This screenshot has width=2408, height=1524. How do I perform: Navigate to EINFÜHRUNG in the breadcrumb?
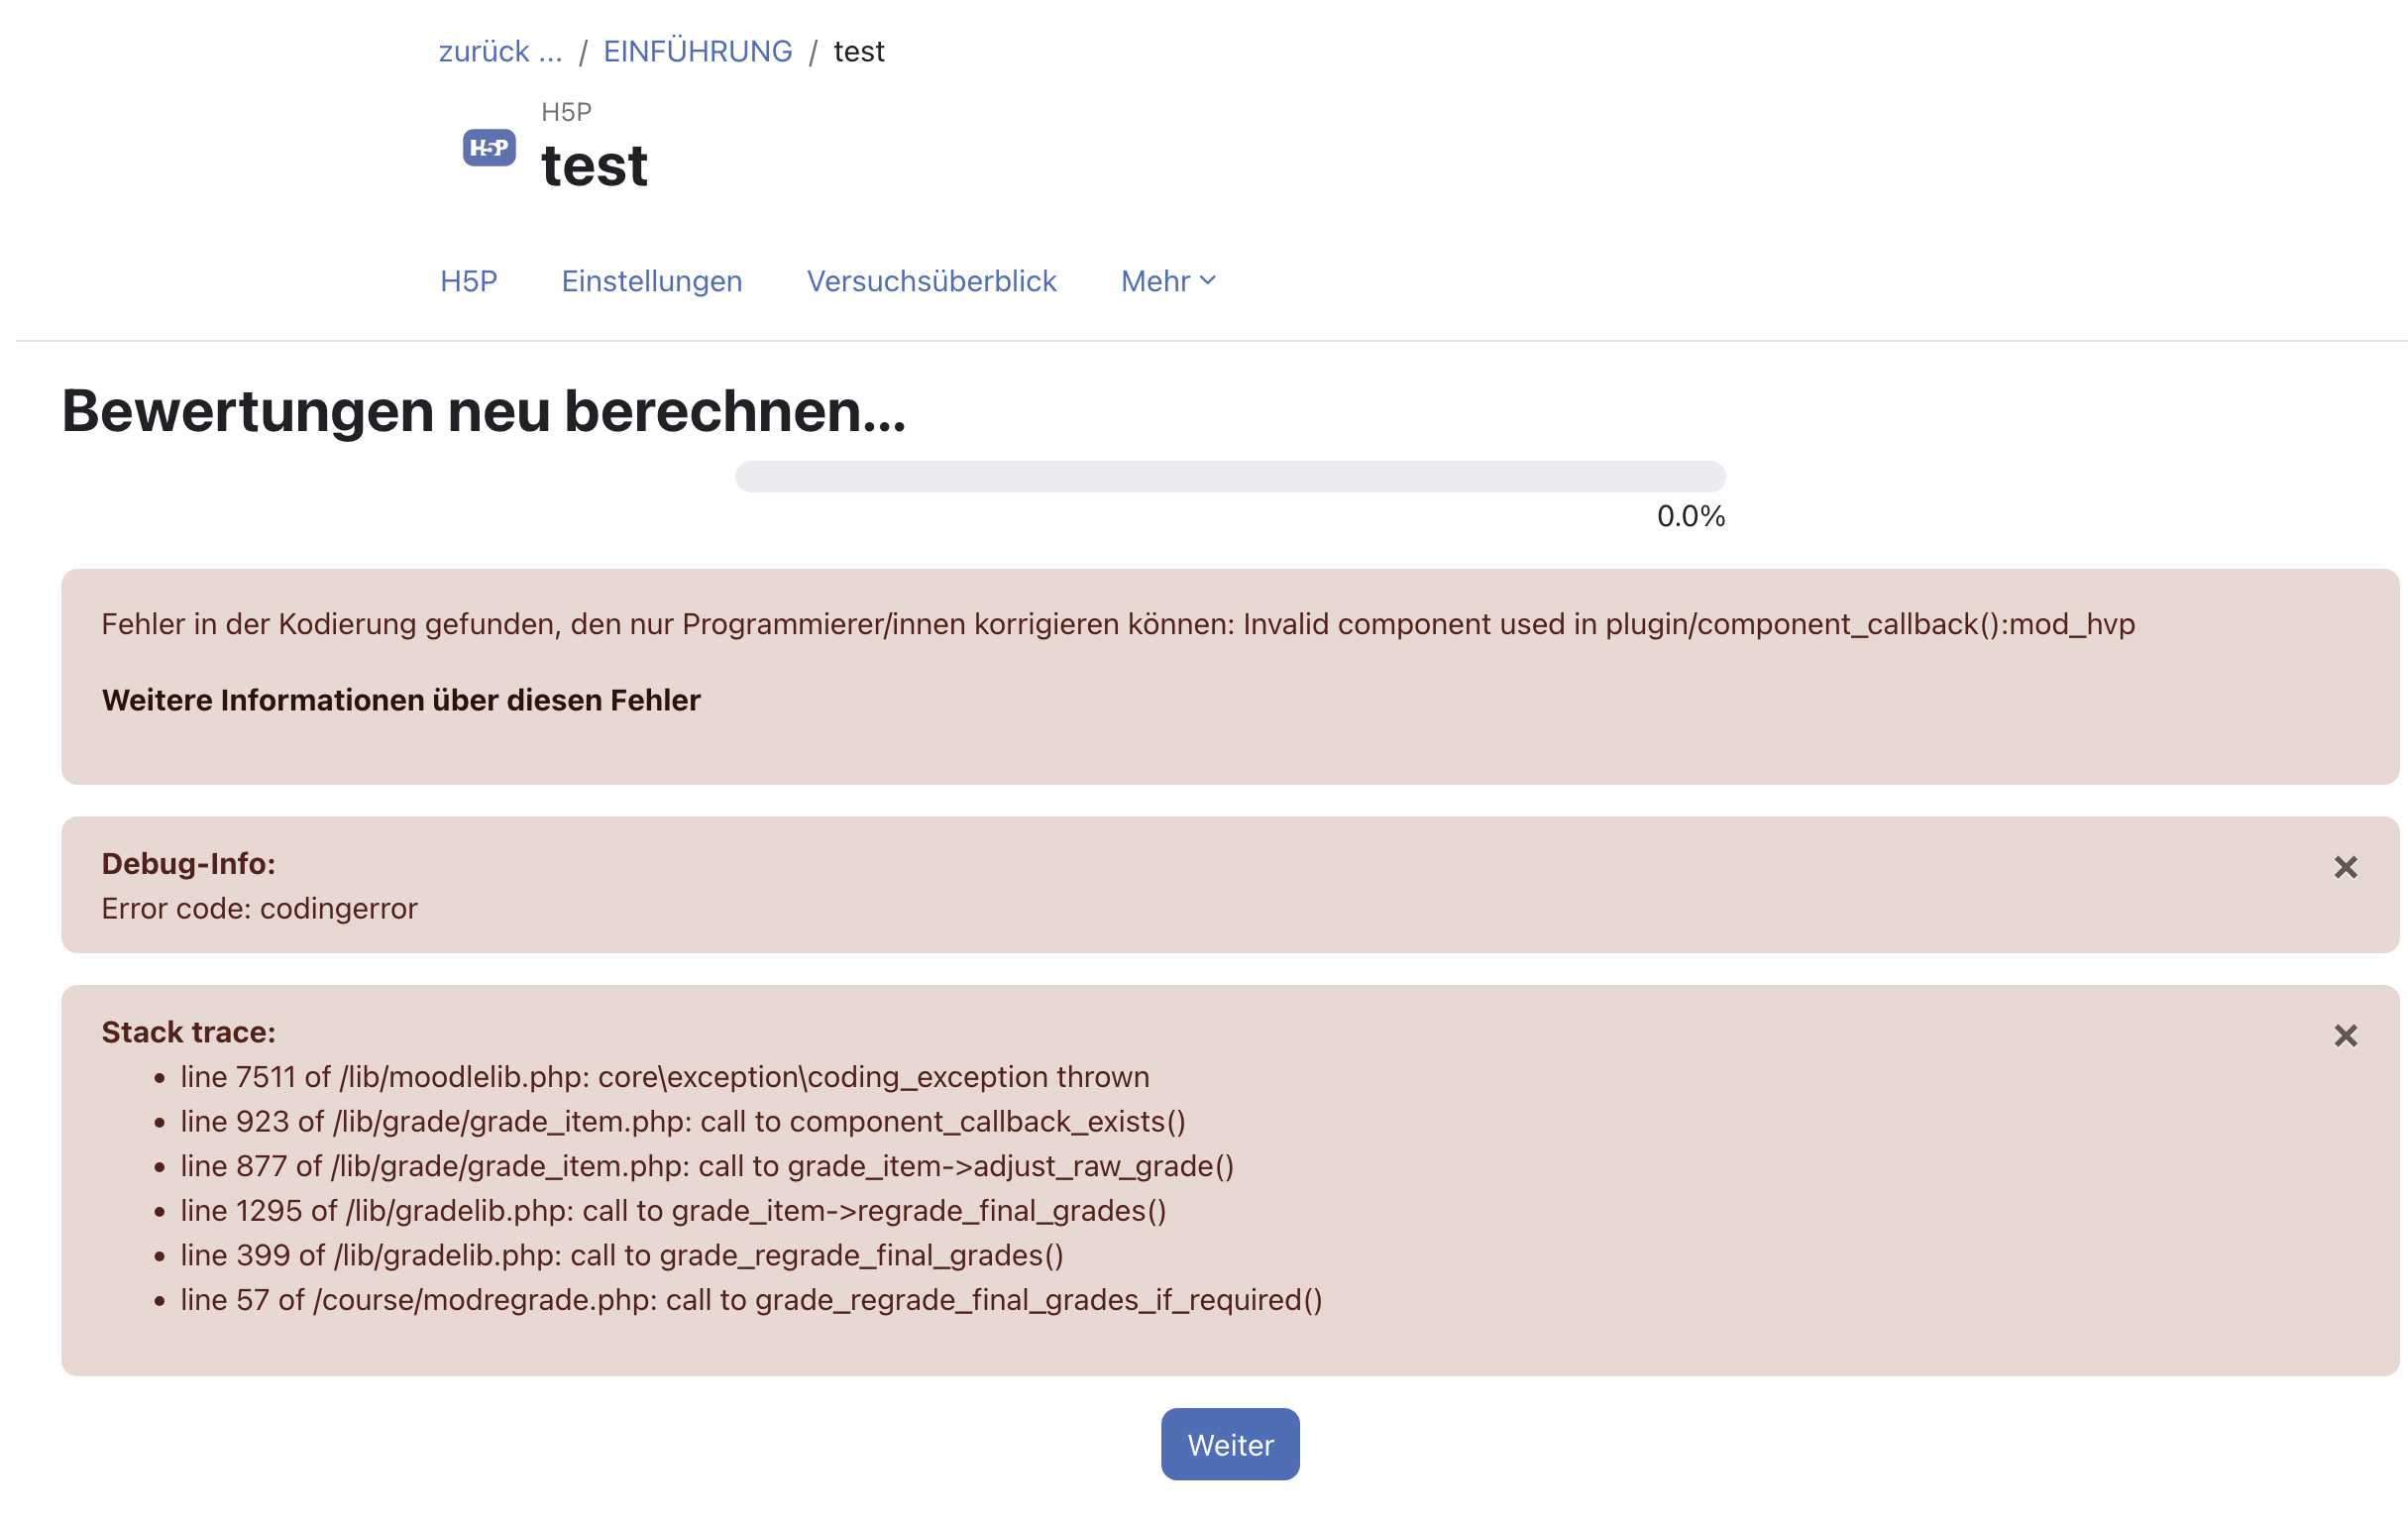697,51
